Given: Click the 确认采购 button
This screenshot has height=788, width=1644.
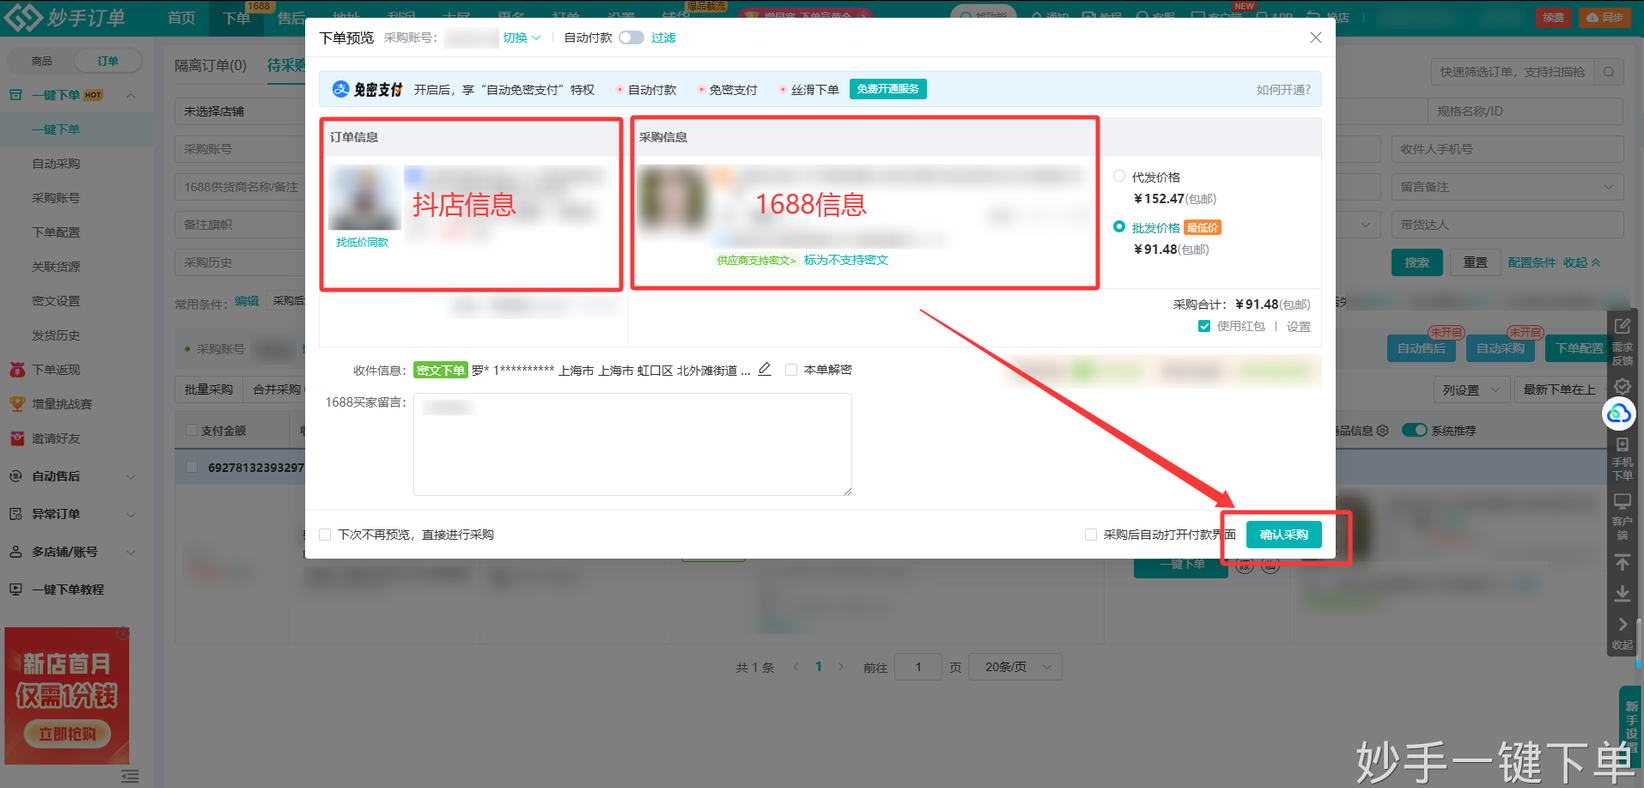Looking at the screenshot, I should pos(1284,535).
